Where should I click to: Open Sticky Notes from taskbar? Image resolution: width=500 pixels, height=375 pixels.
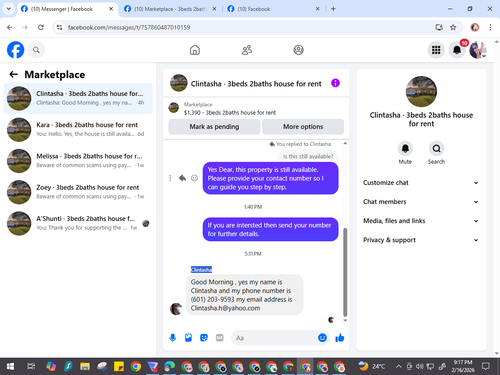119,367
